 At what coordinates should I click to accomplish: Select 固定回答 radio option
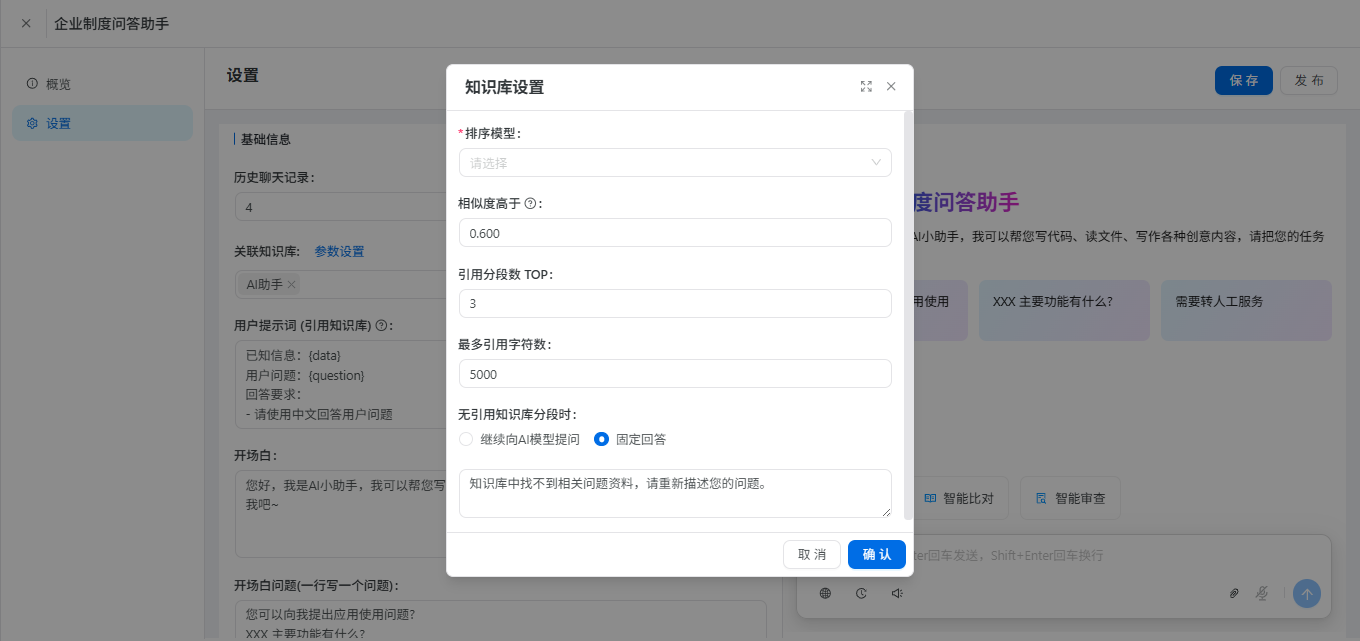coord(630,439)
